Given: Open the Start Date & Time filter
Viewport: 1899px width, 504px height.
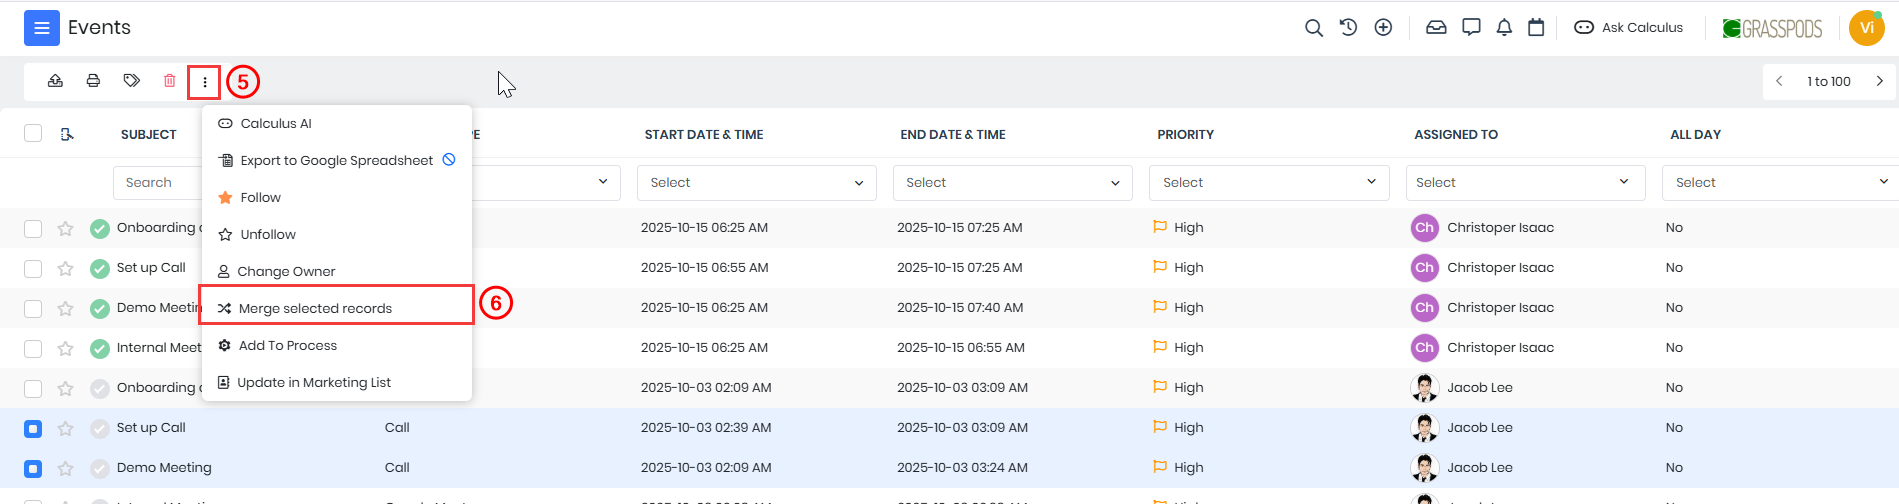Looking at the screenshot, I should click(756, 182).
